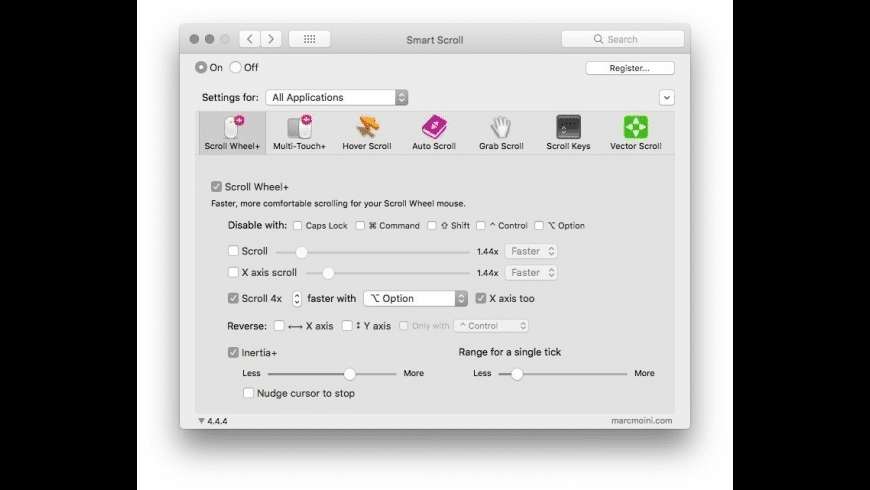Open the All Applications dropdown
This screenshot has width=870, height=490.
tap(337, 98)
